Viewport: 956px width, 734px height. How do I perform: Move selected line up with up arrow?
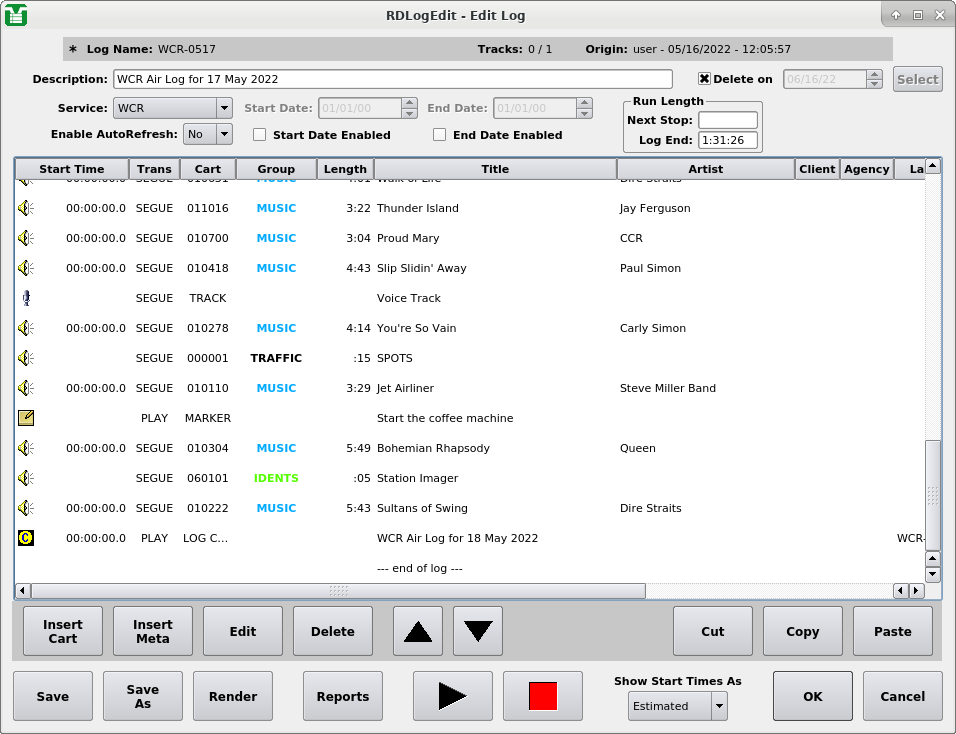coord(418,631)
